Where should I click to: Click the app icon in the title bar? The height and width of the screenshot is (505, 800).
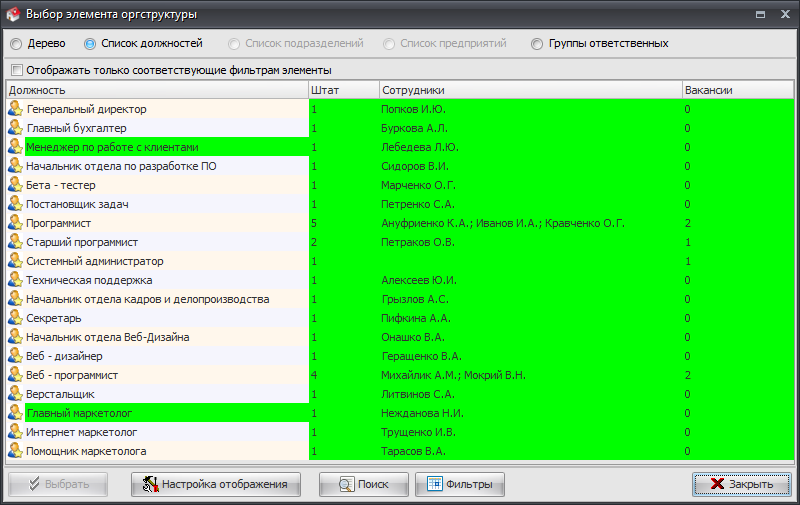14,14
